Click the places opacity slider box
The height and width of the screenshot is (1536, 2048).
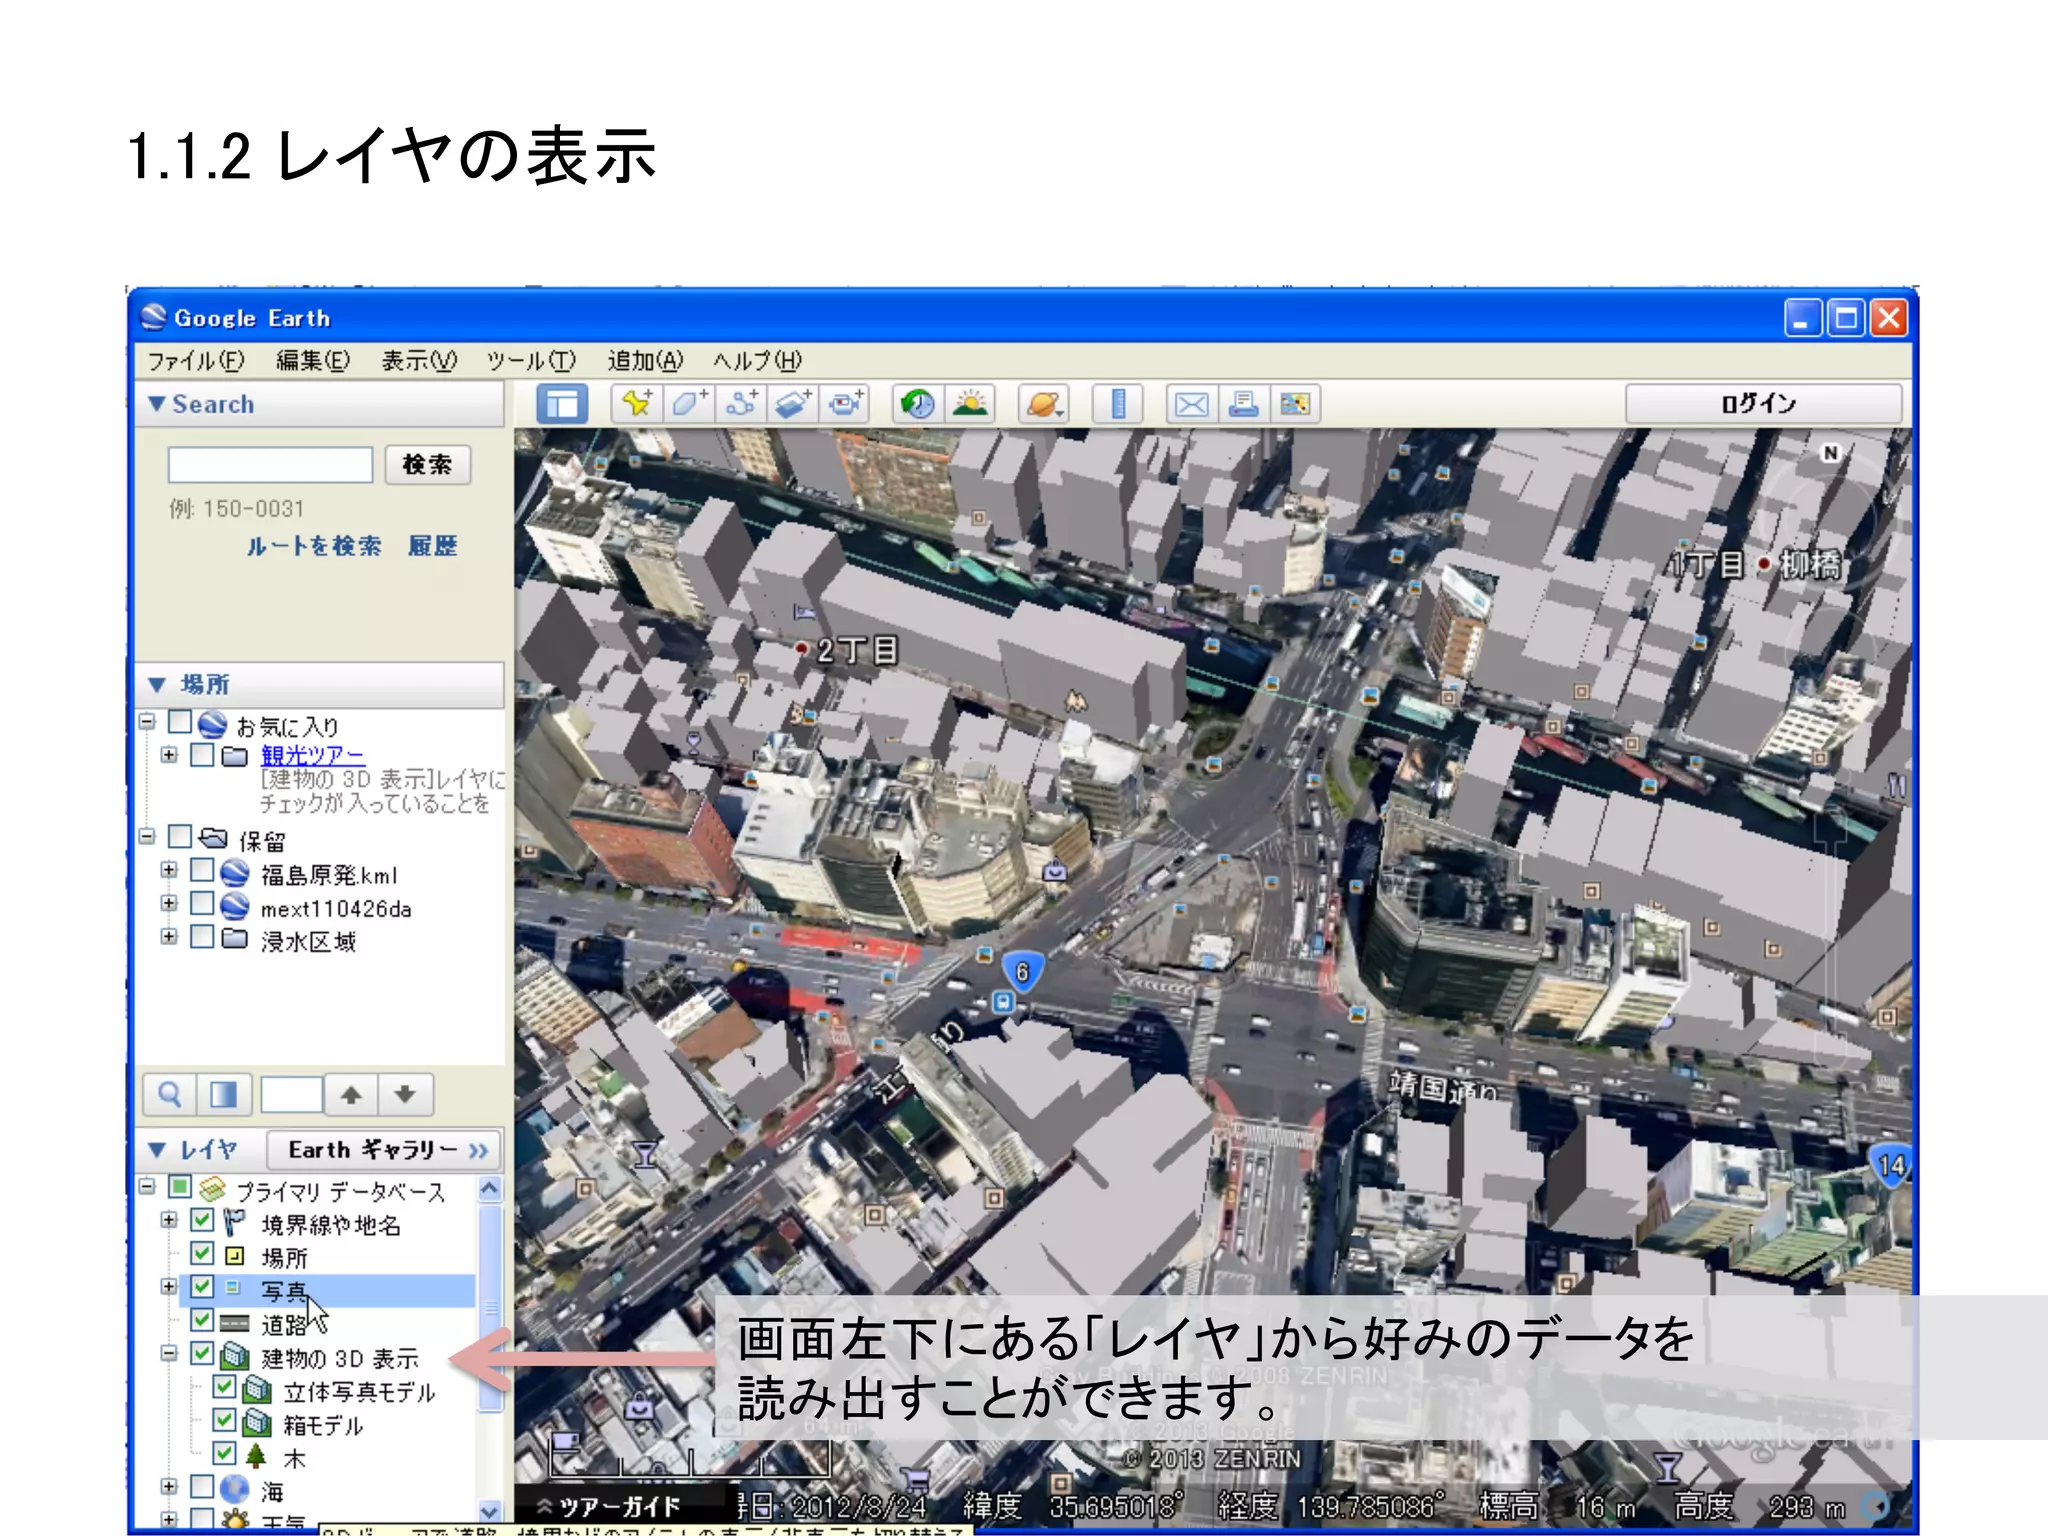click(291, 1094)
